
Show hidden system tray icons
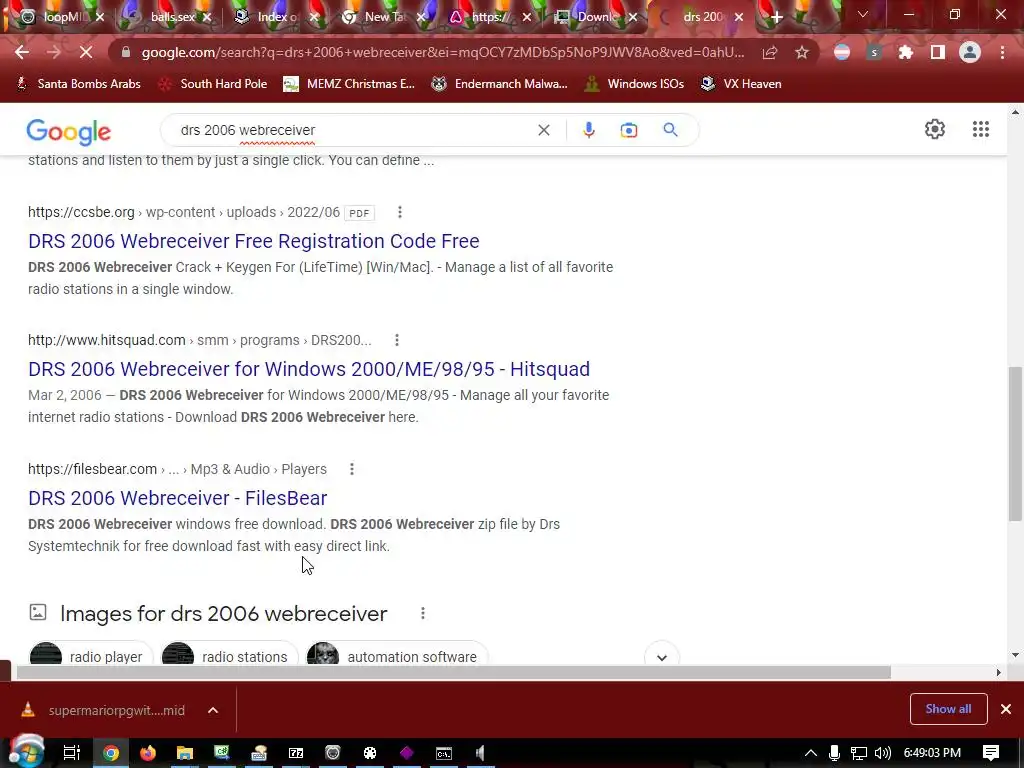(x=810, y=753)
